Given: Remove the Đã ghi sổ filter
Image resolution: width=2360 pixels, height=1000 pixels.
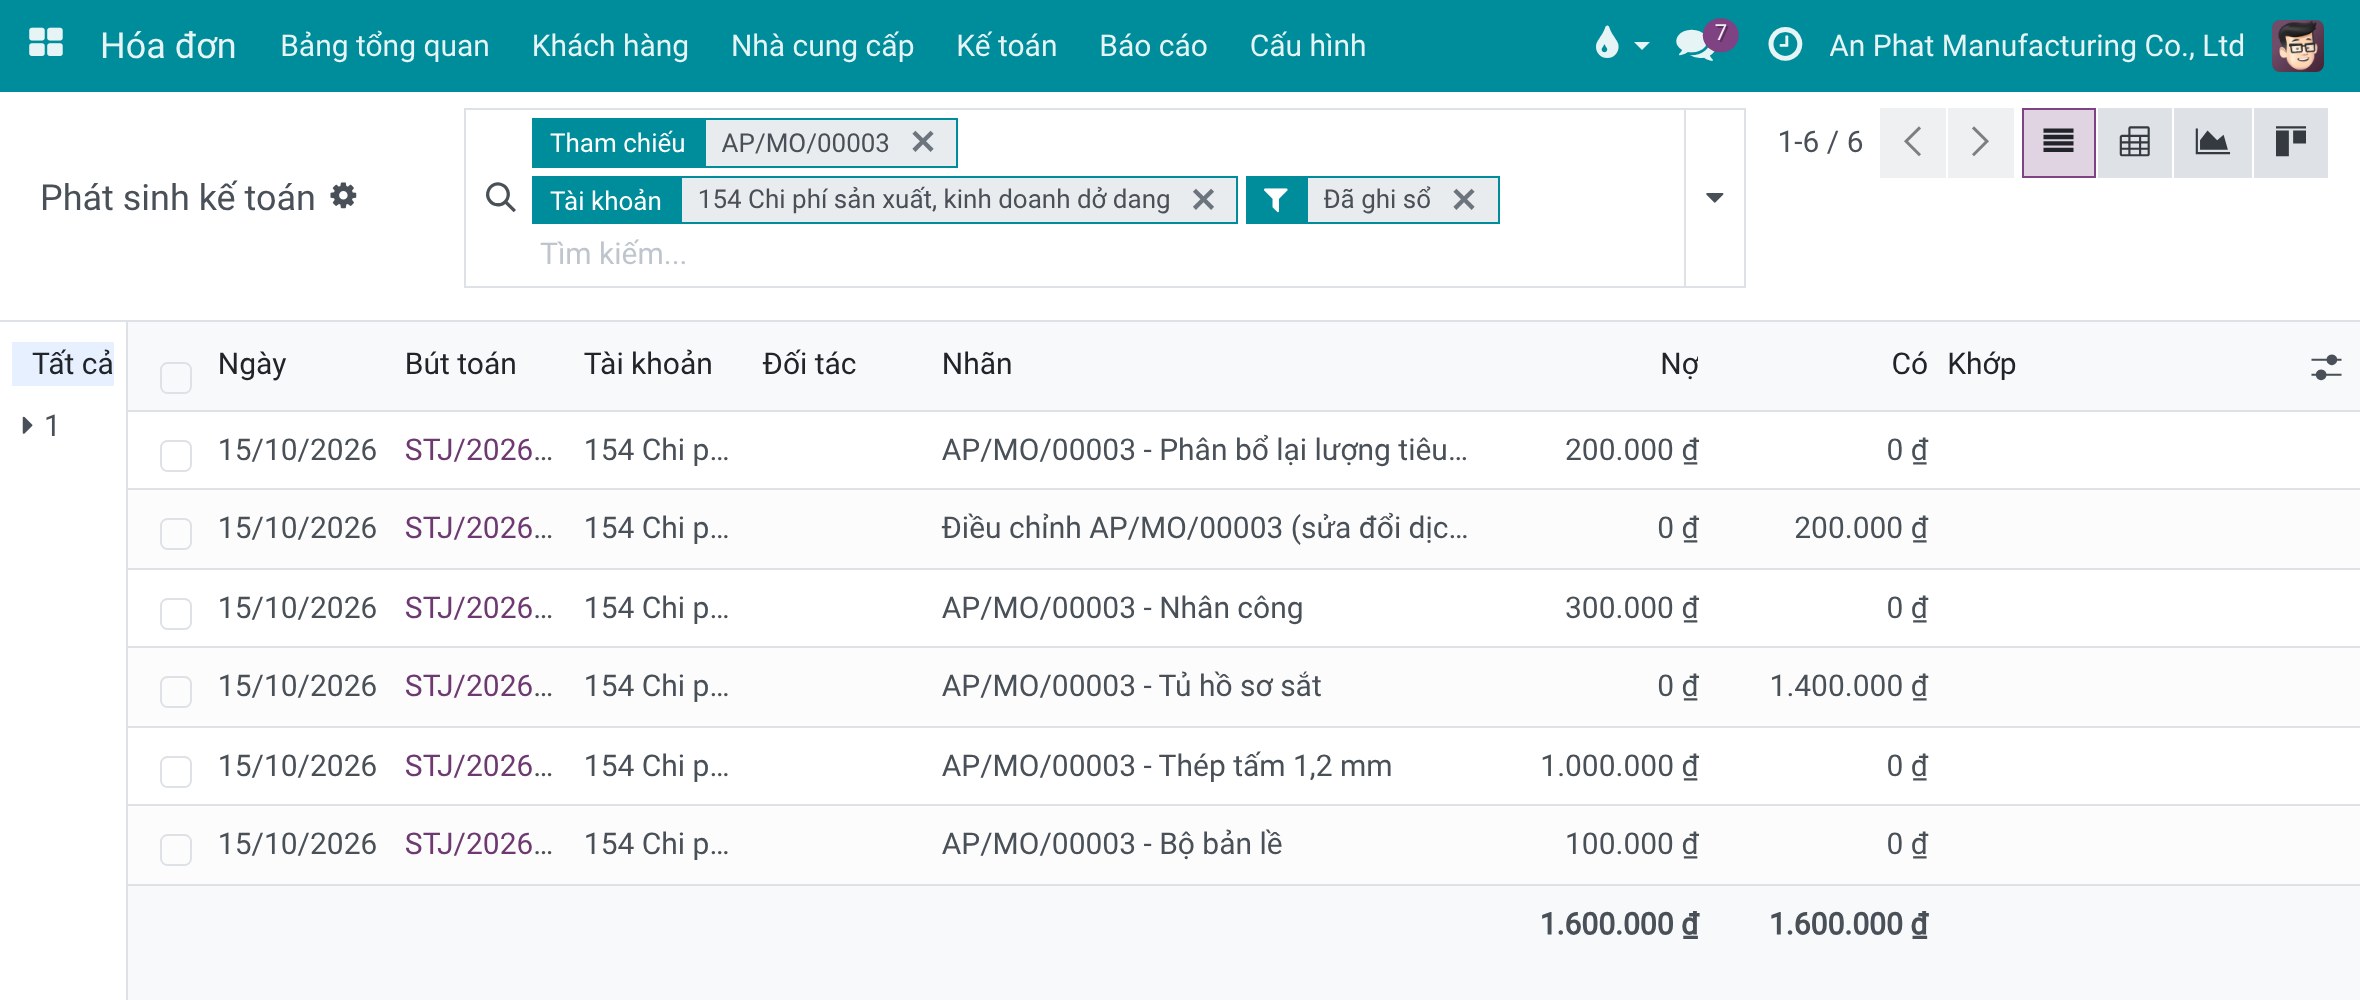Looking at the screenshot, I should pyautogui.click(x=1464, y=200).
